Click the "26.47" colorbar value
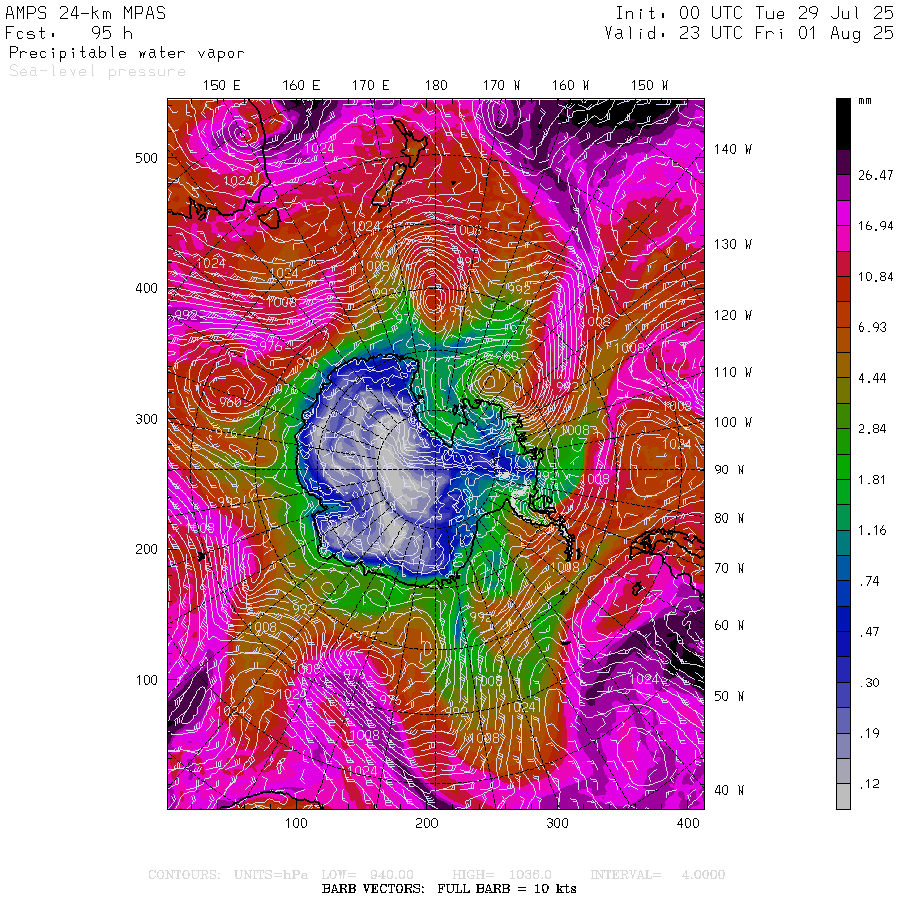Screen dimensions: 900x900 876,175
